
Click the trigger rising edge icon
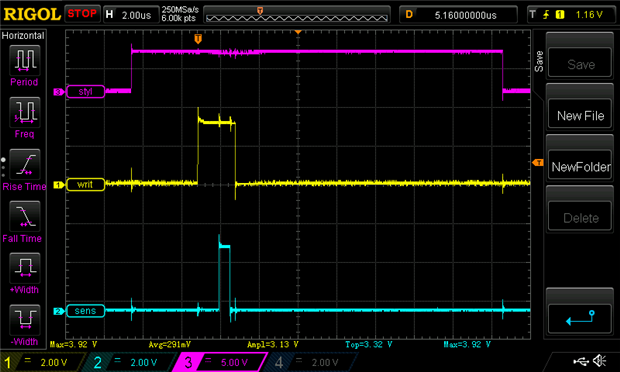coord(546,15)
